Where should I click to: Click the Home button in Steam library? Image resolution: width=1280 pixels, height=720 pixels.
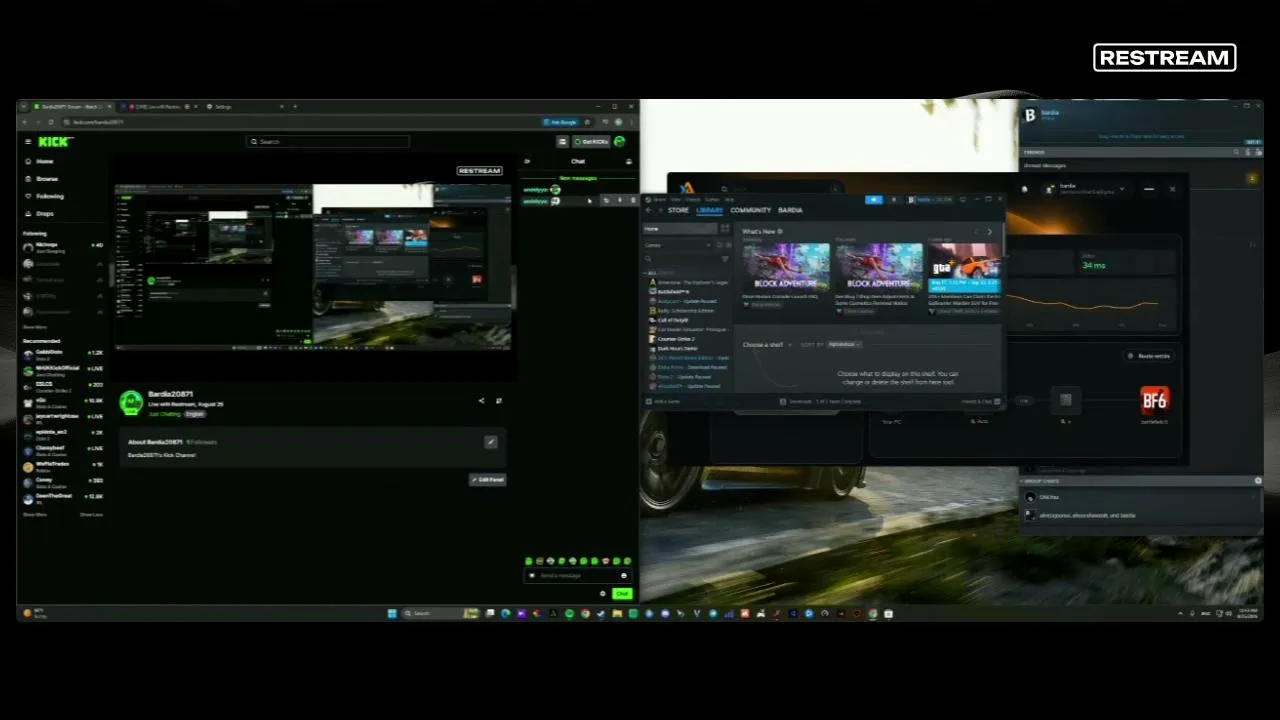point(679,229)
